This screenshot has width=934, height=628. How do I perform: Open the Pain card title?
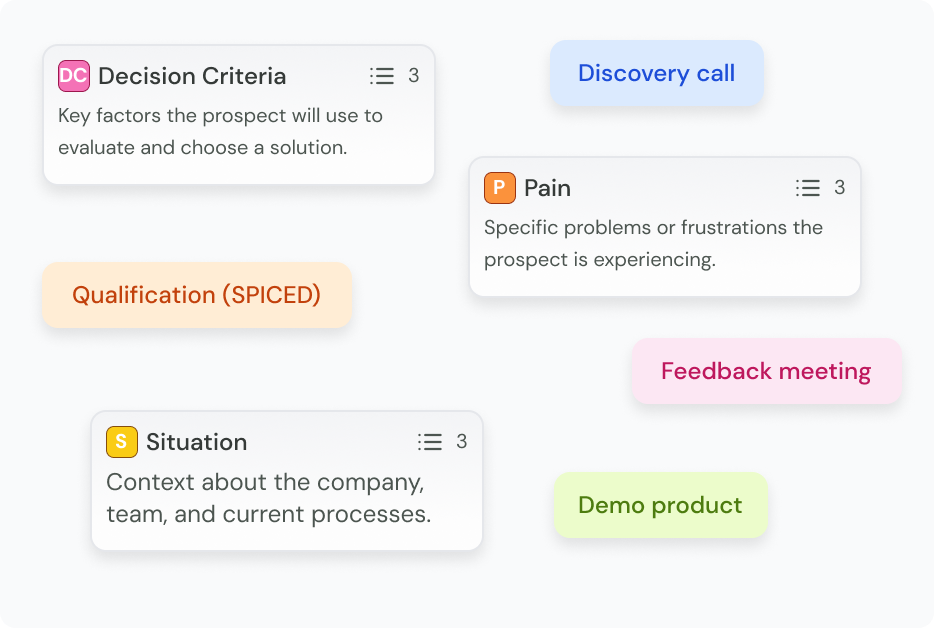[x=548, y=188]
